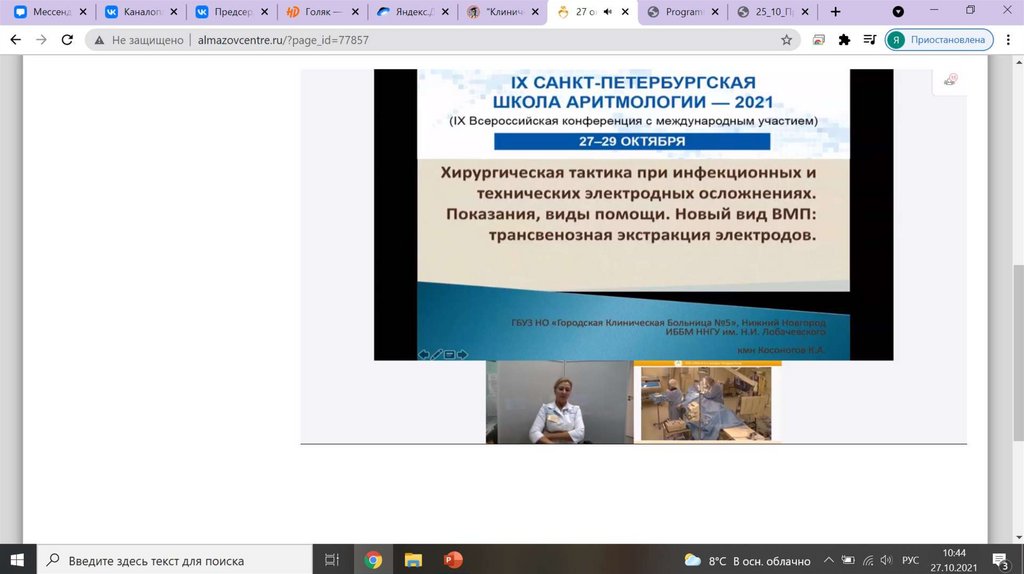
Task: Open the Chrome three-dot menu
Action: point(1008,40)
